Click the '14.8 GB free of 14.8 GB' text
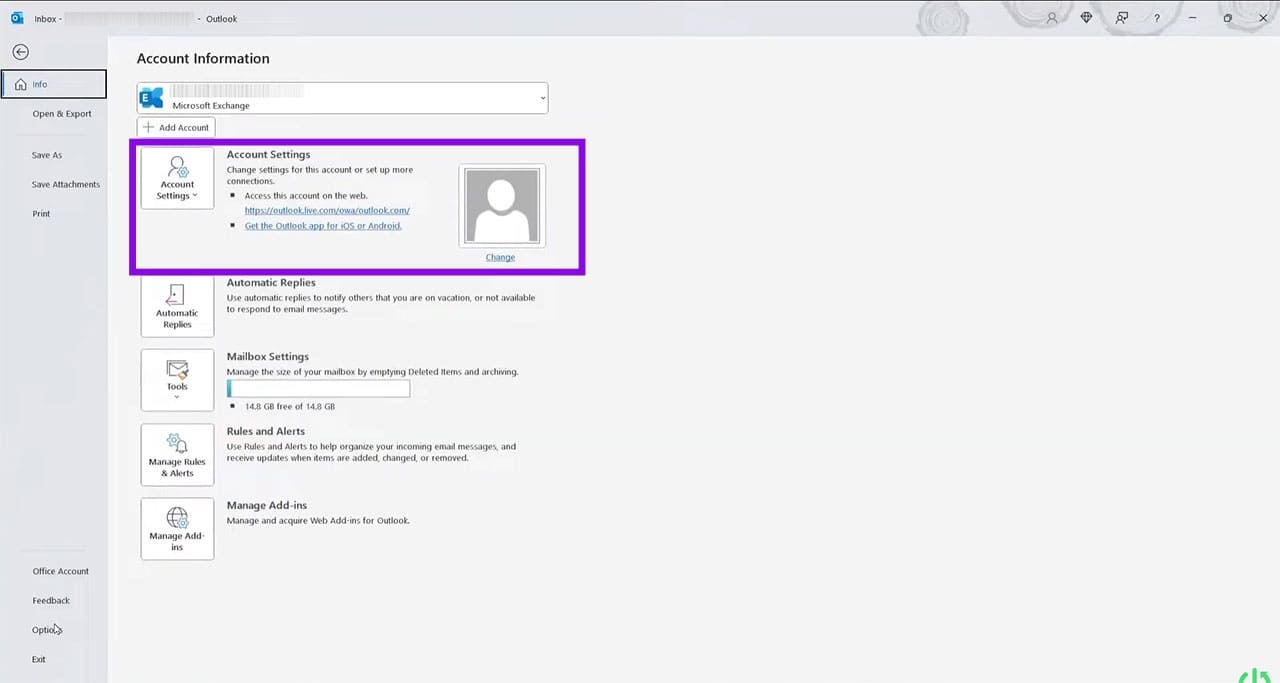Image resolution: width=1280 pixels, height=683 pixels. coord(290,407)
